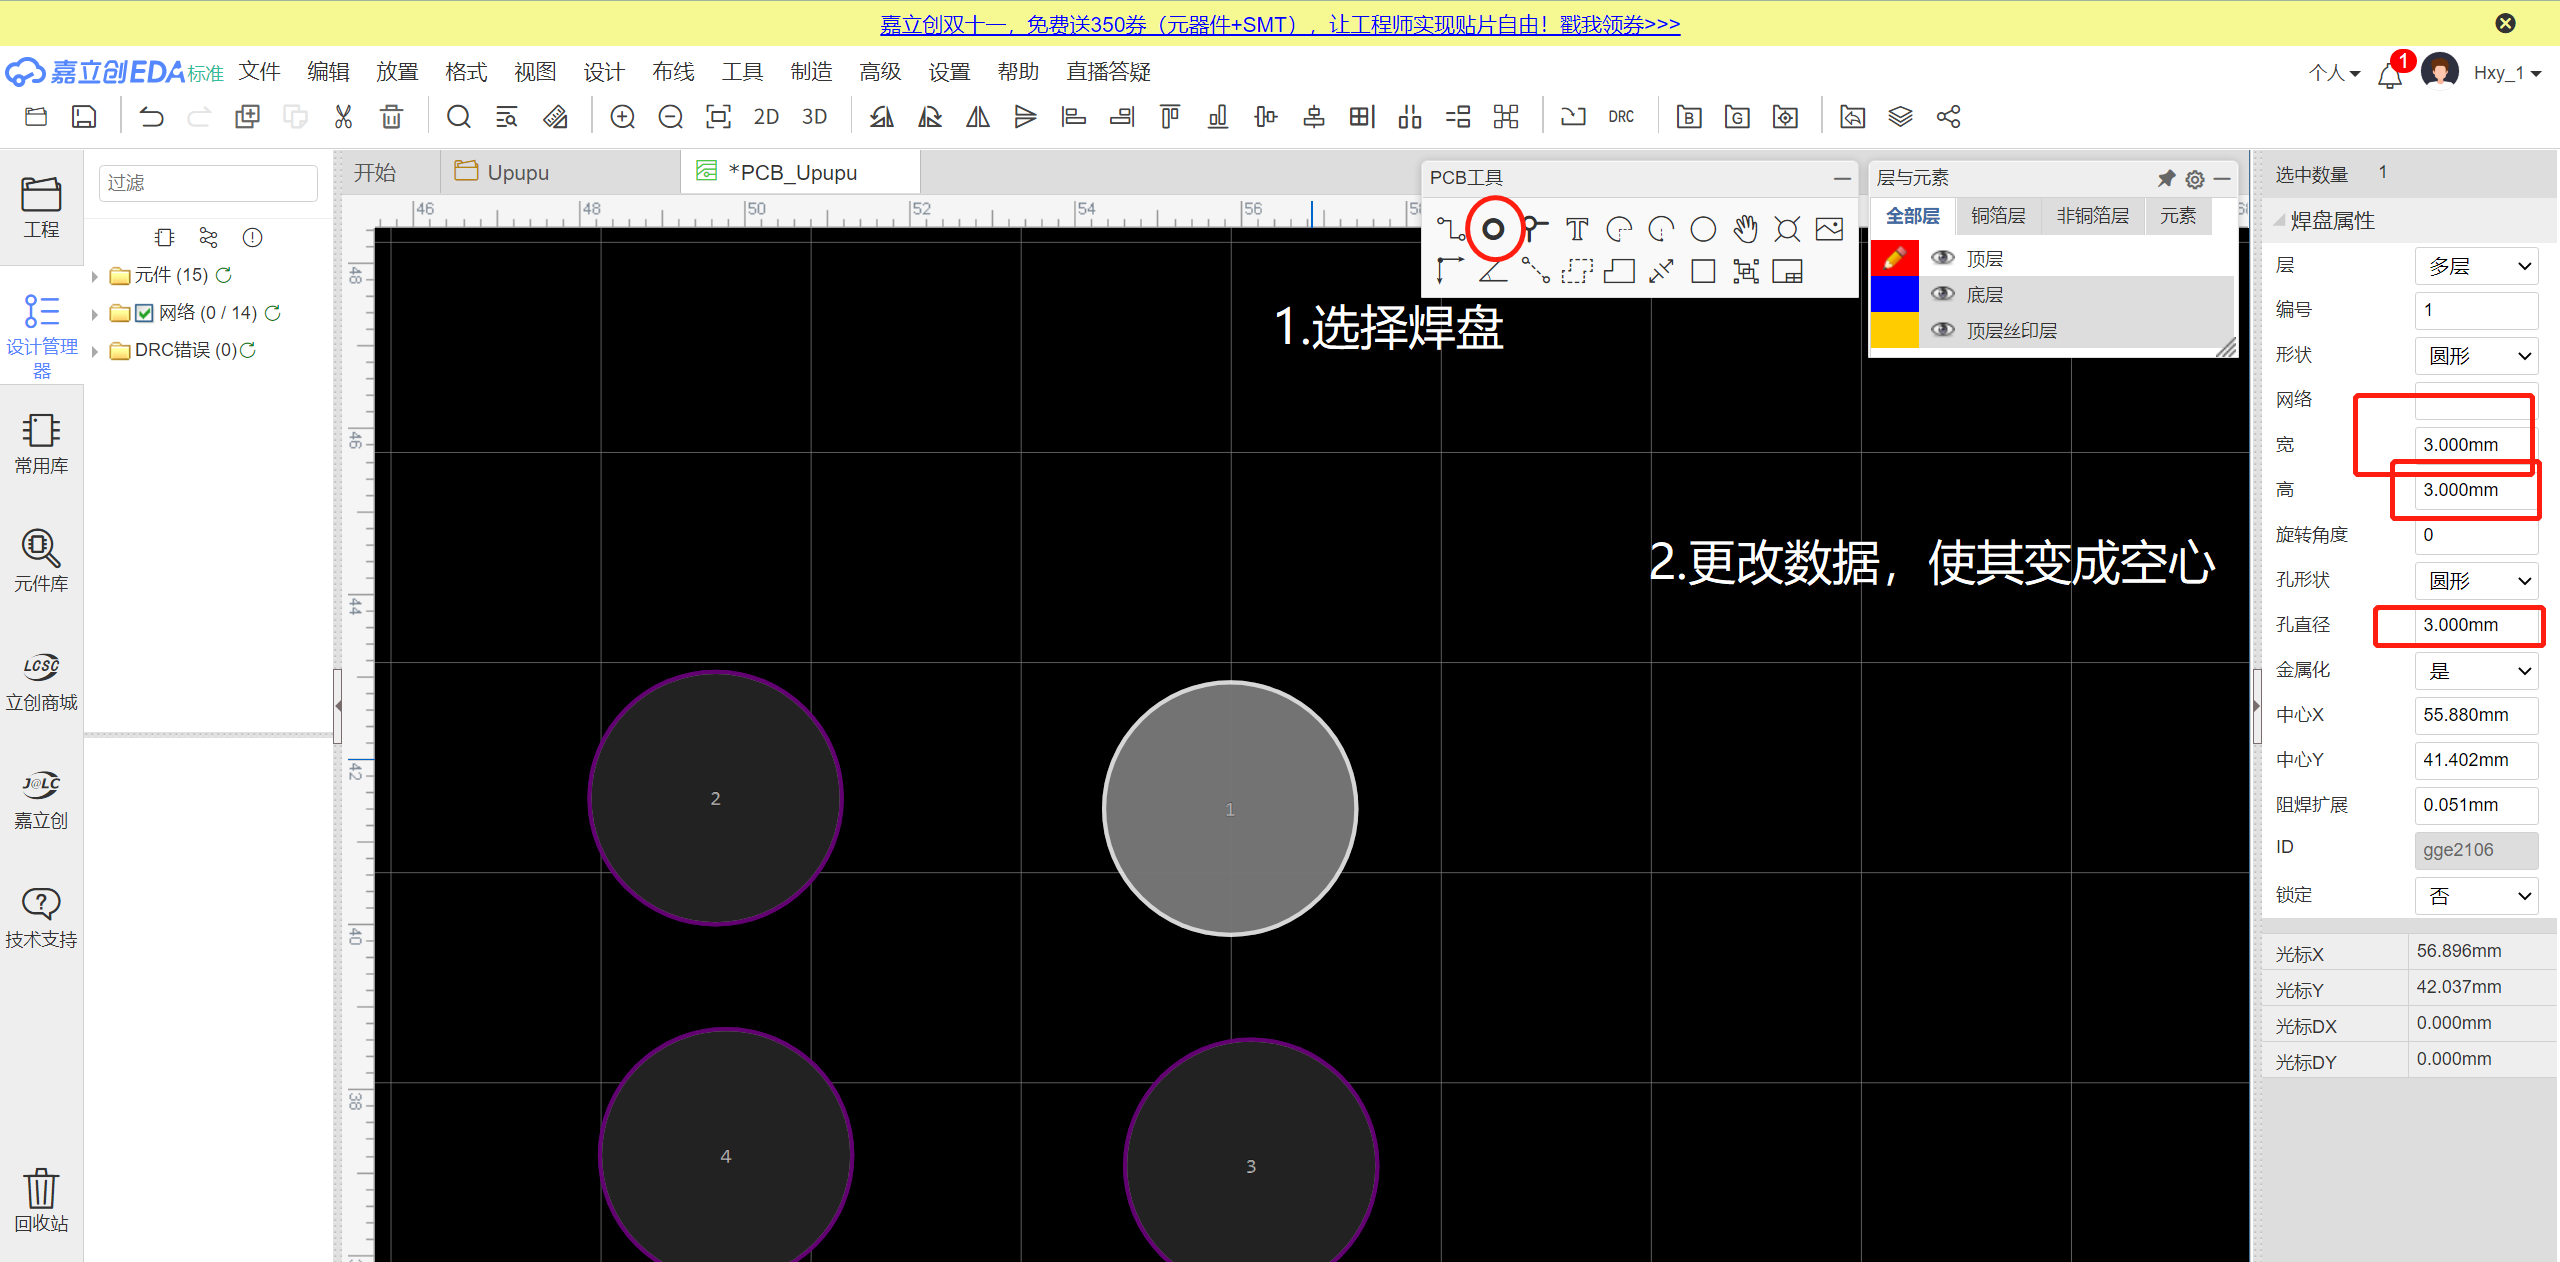Open the Layer (层) dropdown showing 多层
Viewport: 2560px width, 1262px height.
[2476, 266]
